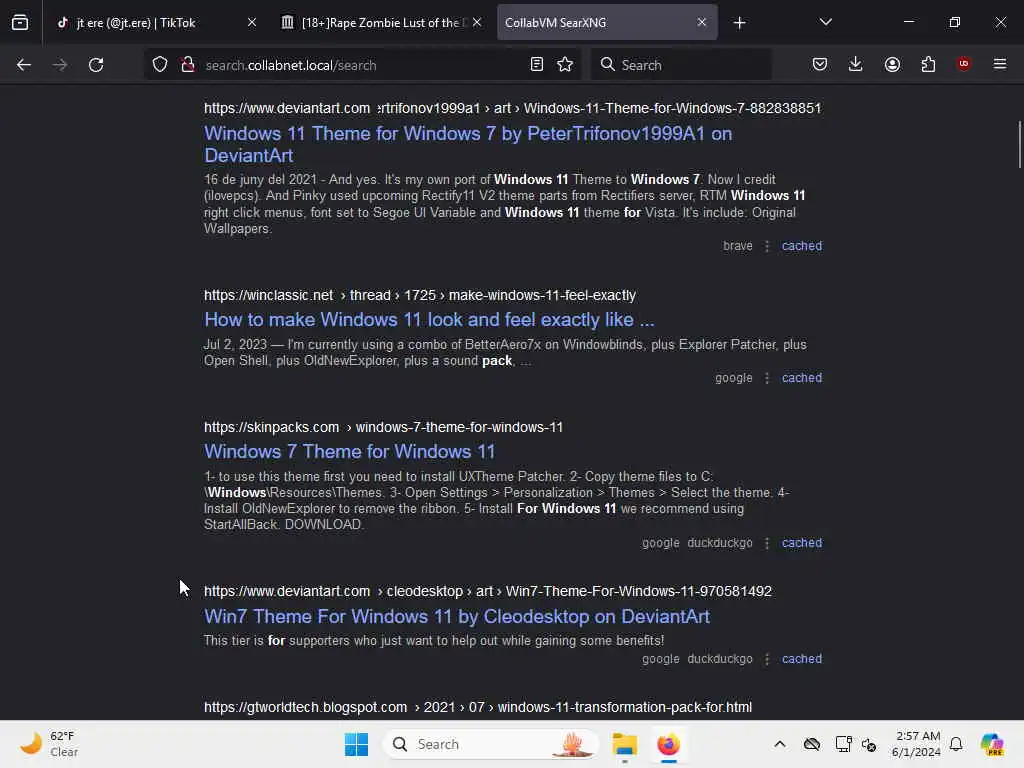Open Windows 11 Theme for Windows 7 result
Viewport: 1024px width, 768px height.
coord(468,144)
